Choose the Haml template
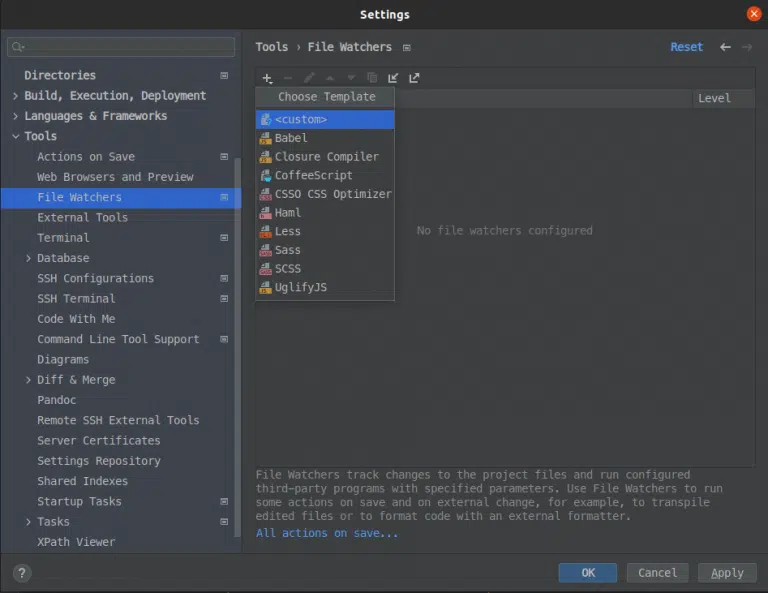Screen dimensions: 768x593 (325, 213)
